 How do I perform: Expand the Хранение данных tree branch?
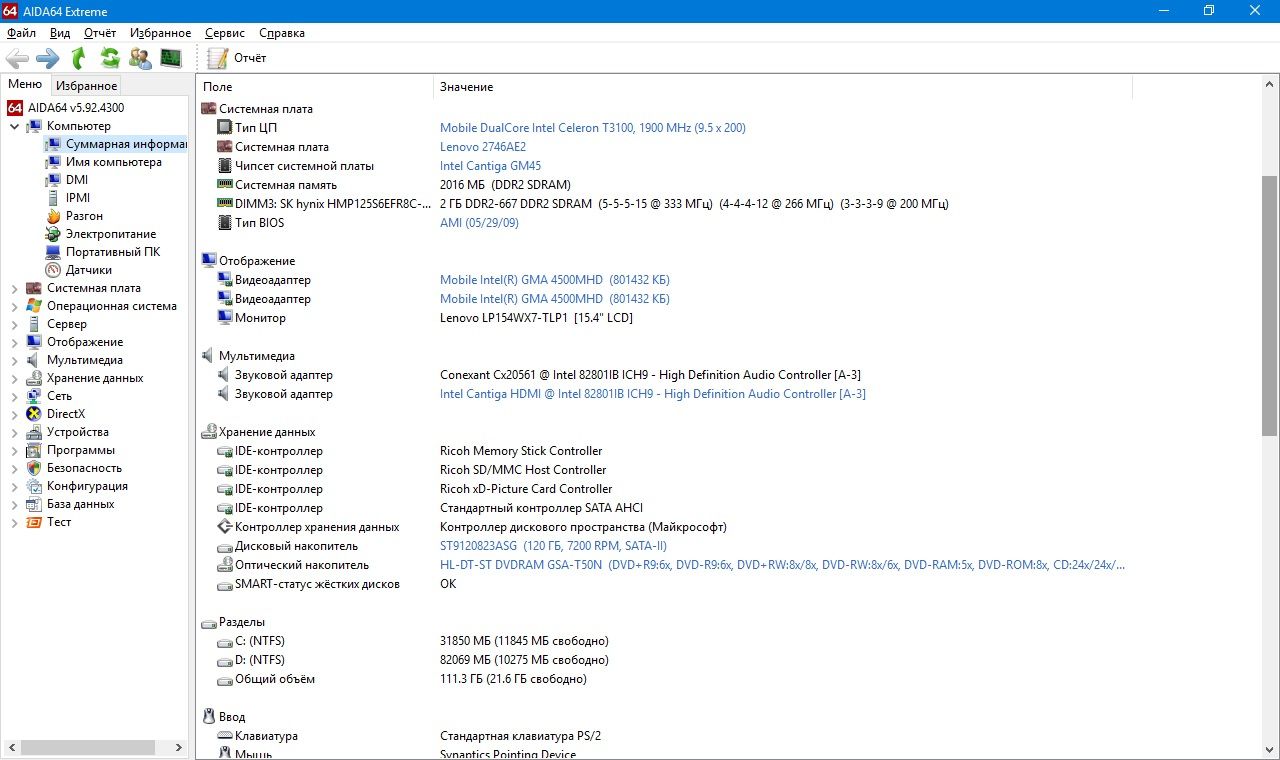point(14,378)
